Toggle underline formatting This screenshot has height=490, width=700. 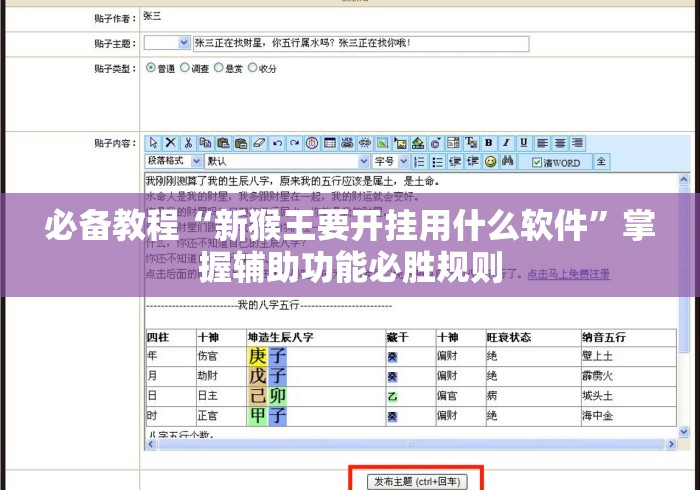524,143
